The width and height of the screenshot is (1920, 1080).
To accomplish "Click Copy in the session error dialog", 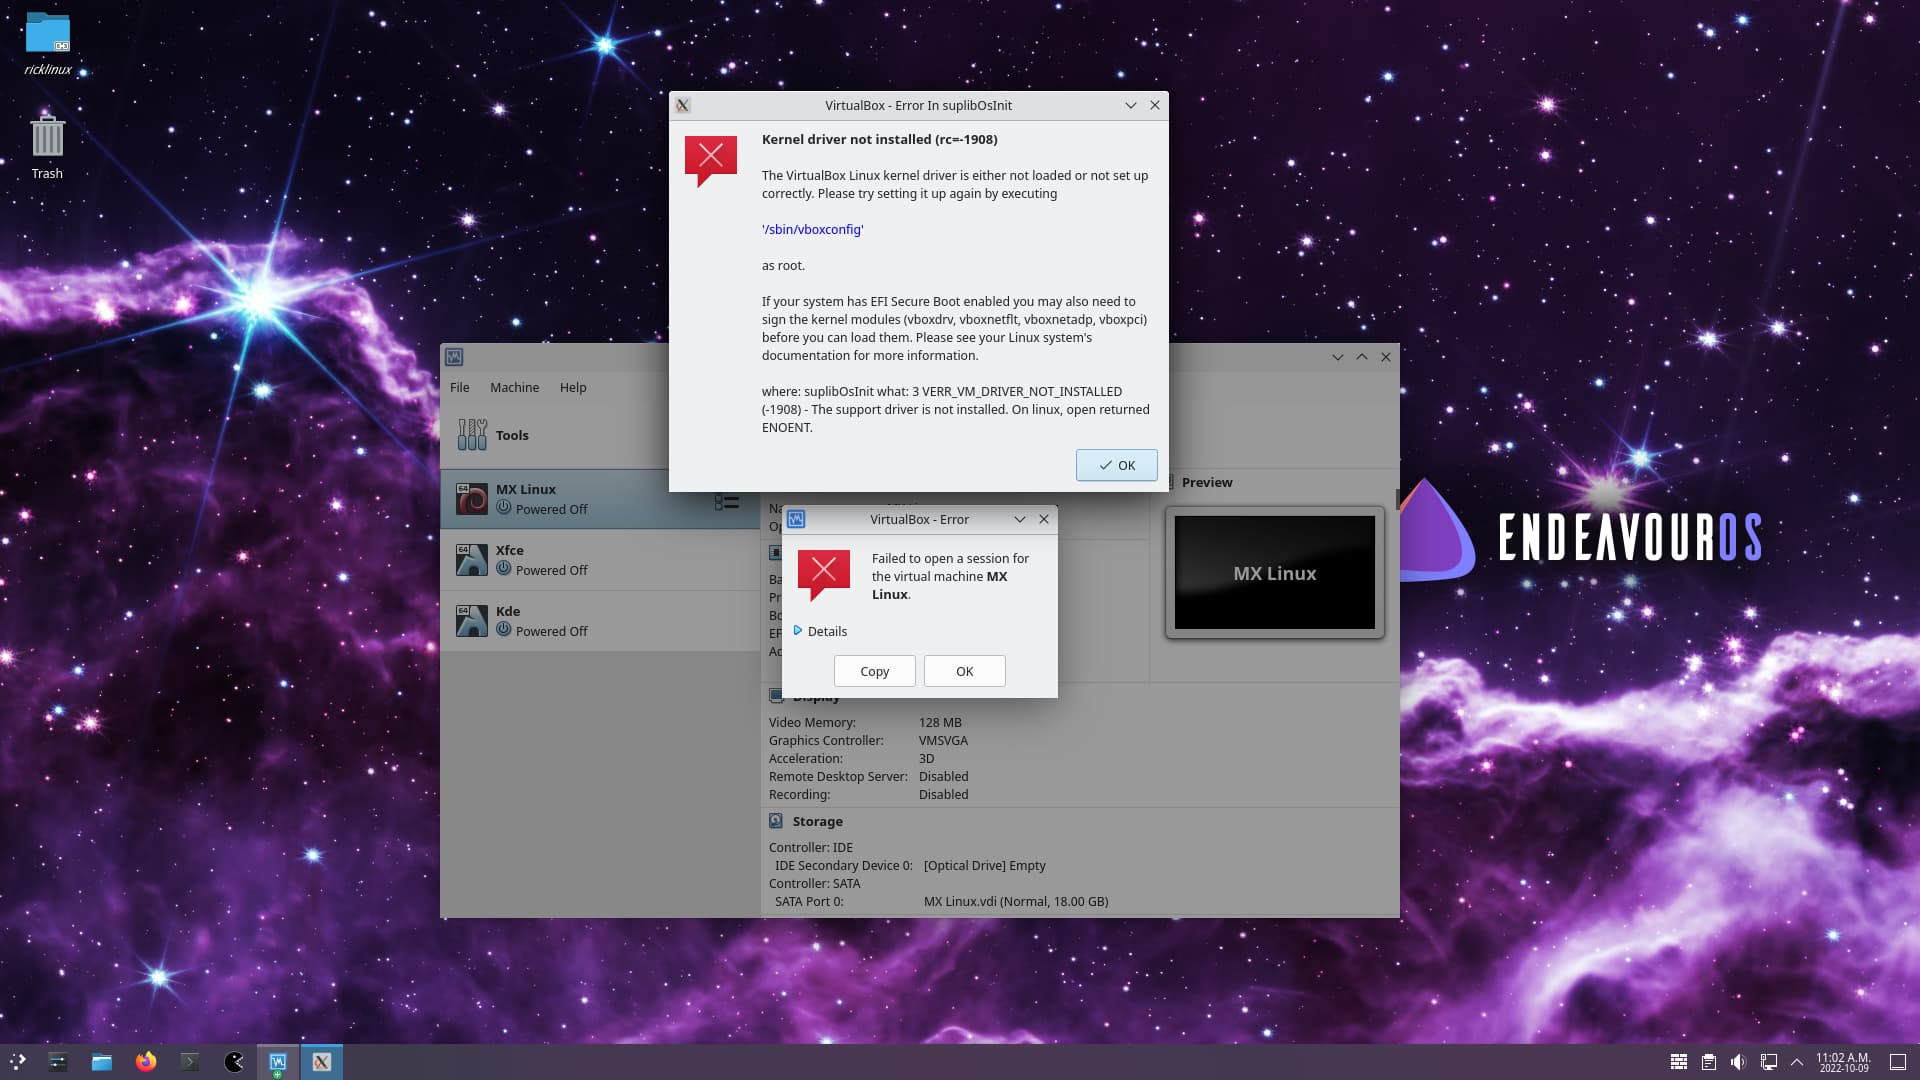I will point(874,670).
